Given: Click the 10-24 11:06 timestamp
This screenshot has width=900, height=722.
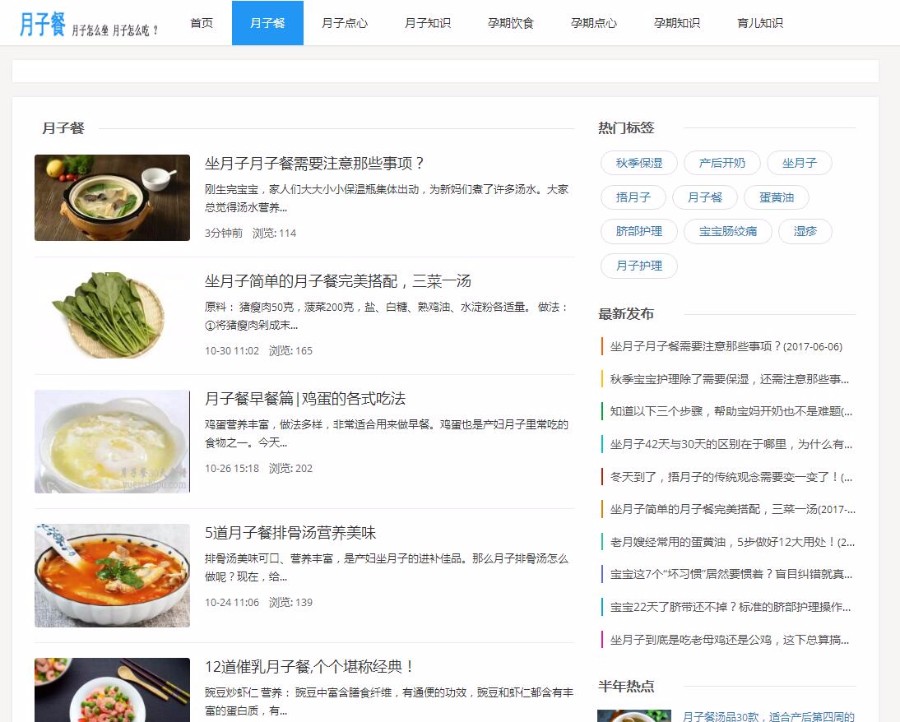Looking at the screenshot, I should [x=232, y=602].
